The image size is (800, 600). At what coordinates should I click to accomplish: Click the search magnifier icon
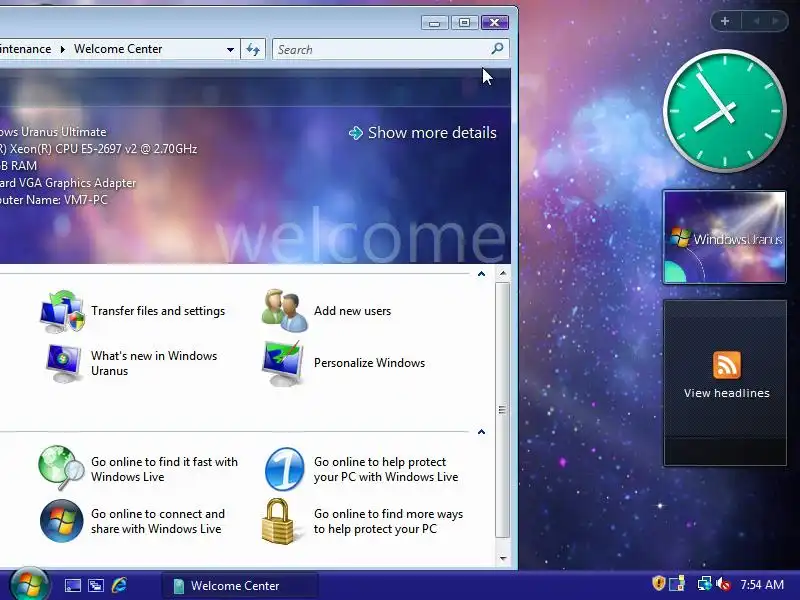(x=497, y=49)
